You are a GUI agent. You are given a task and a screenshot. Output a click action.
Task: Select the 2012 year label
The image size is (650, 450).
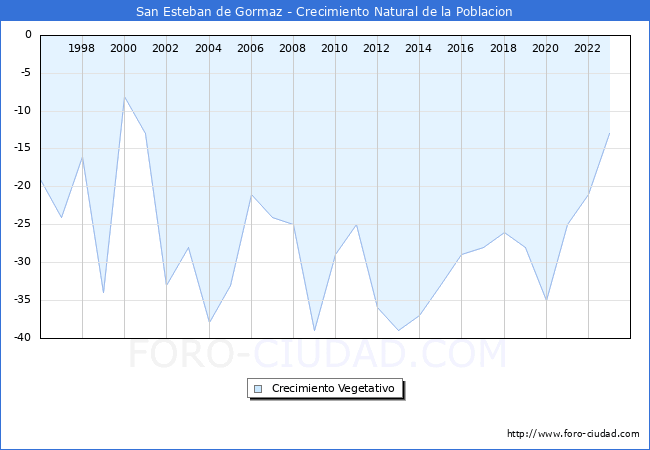[x=376, y=48]
